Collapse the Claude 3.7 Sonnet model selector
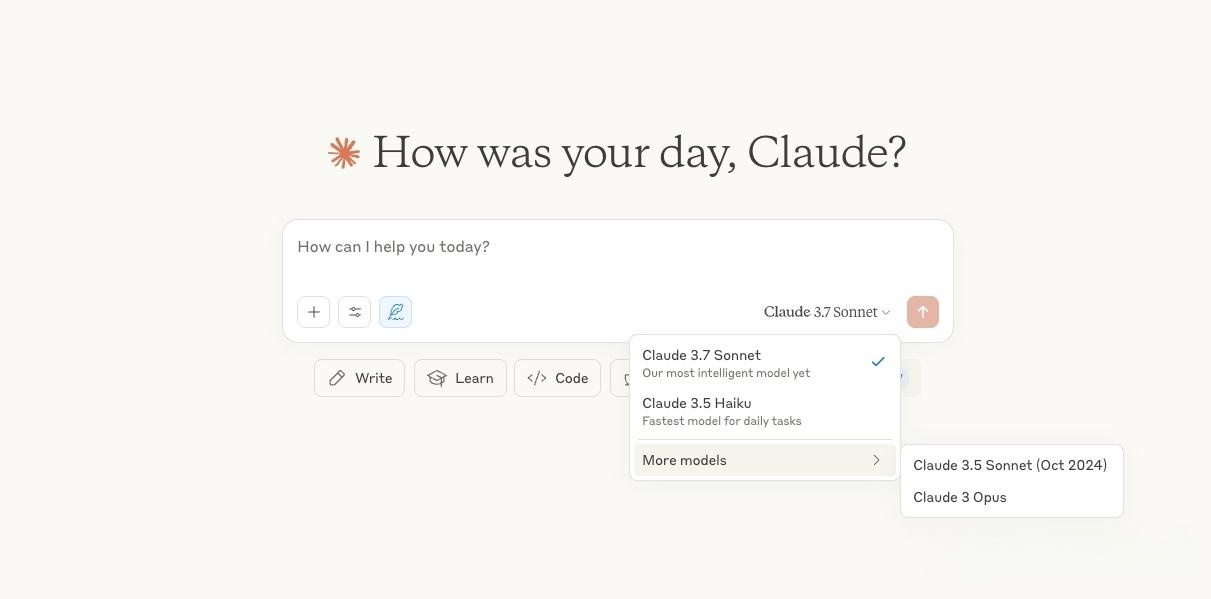Screen dimensions: 1211x599 pos(826,312)
